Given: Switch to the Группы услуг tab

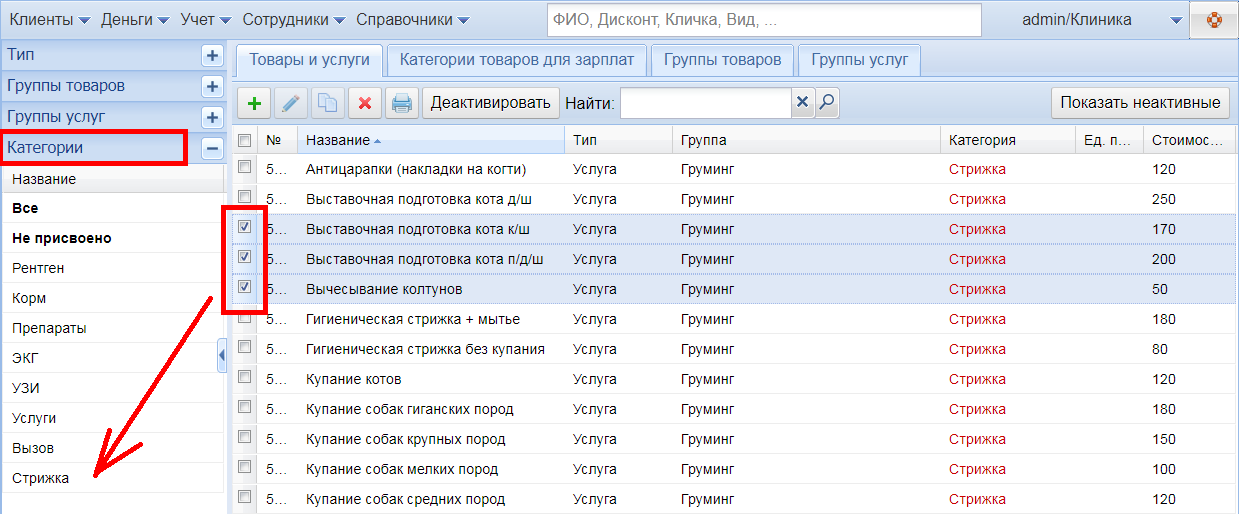Looking at the screenshot, I should (x=859, y=60).
